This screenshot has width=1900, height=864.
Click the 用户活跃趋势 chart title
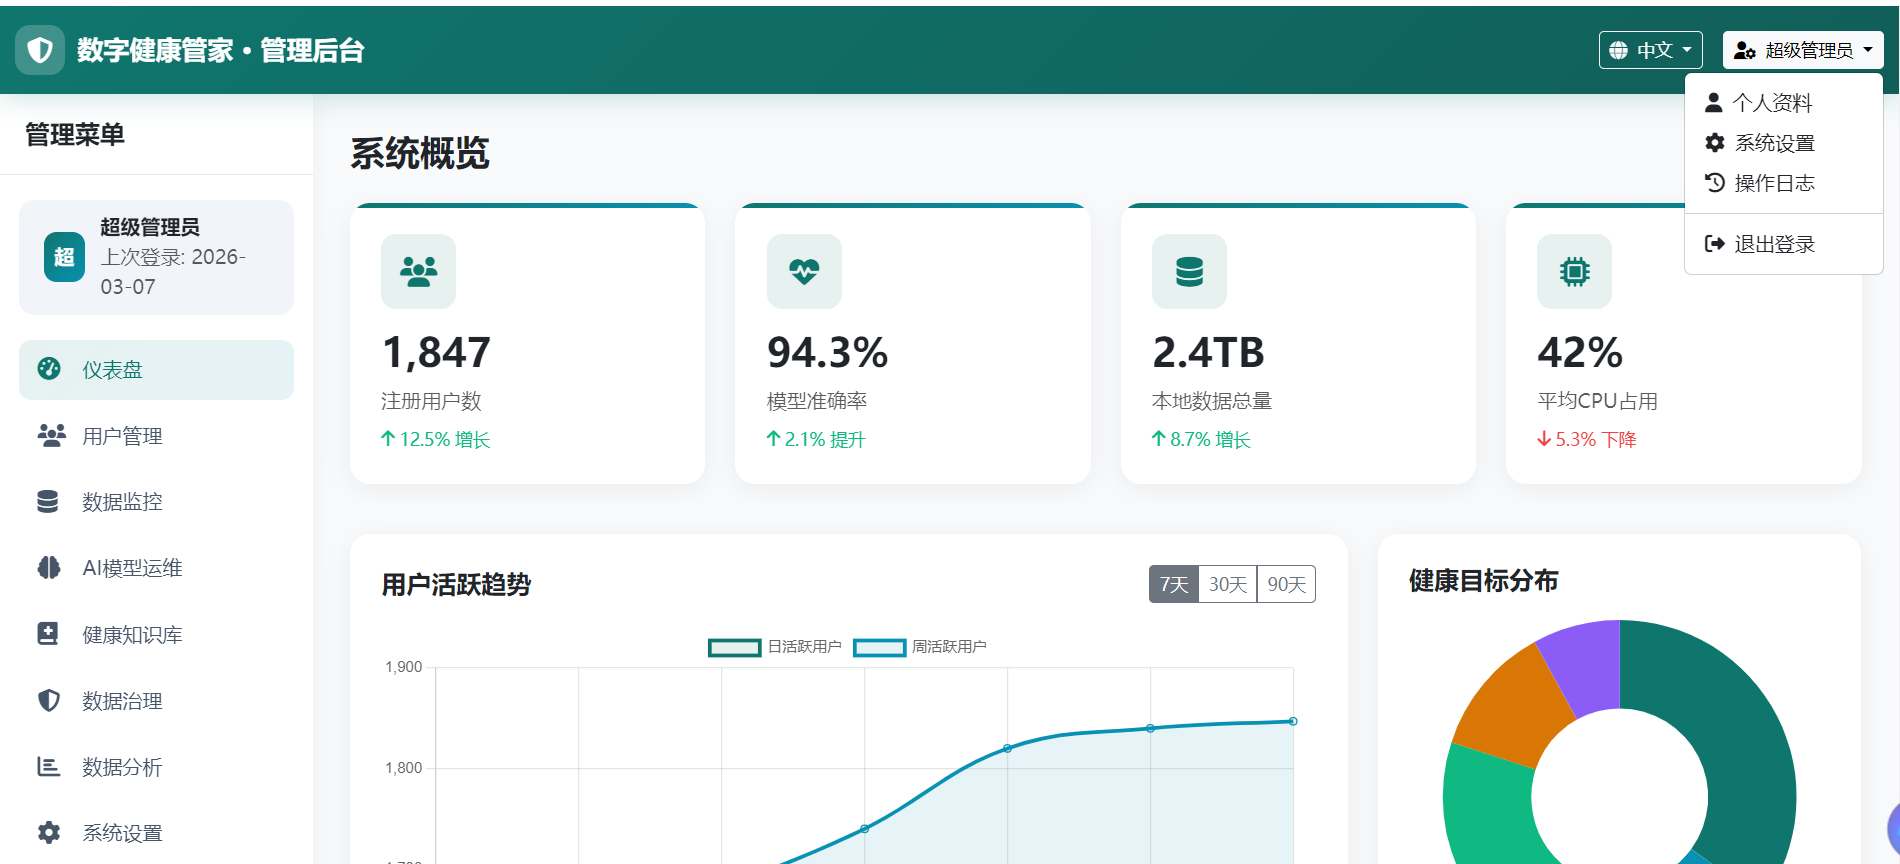click(456, 584)
